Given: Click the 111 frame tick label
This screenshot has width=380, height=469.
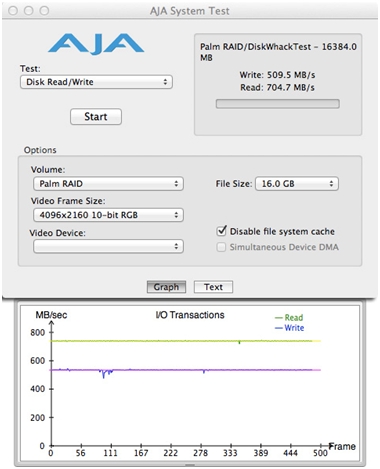Looking at the screenshot, I should coord(110,453).
